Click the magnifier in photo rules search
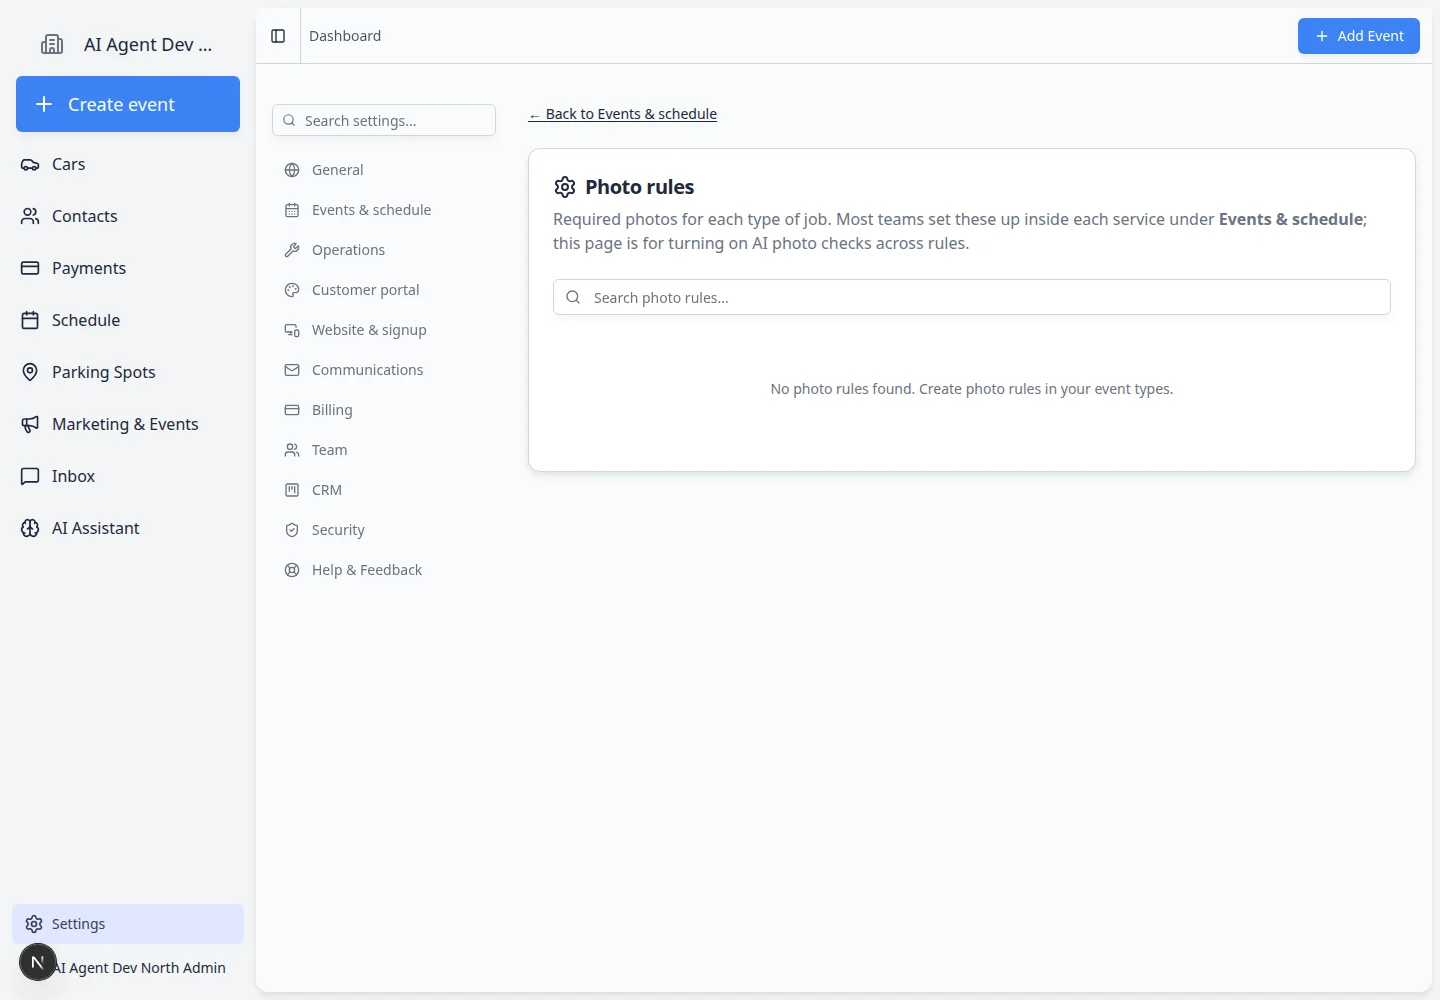The image size is (1440, 1000). point(573,297)
